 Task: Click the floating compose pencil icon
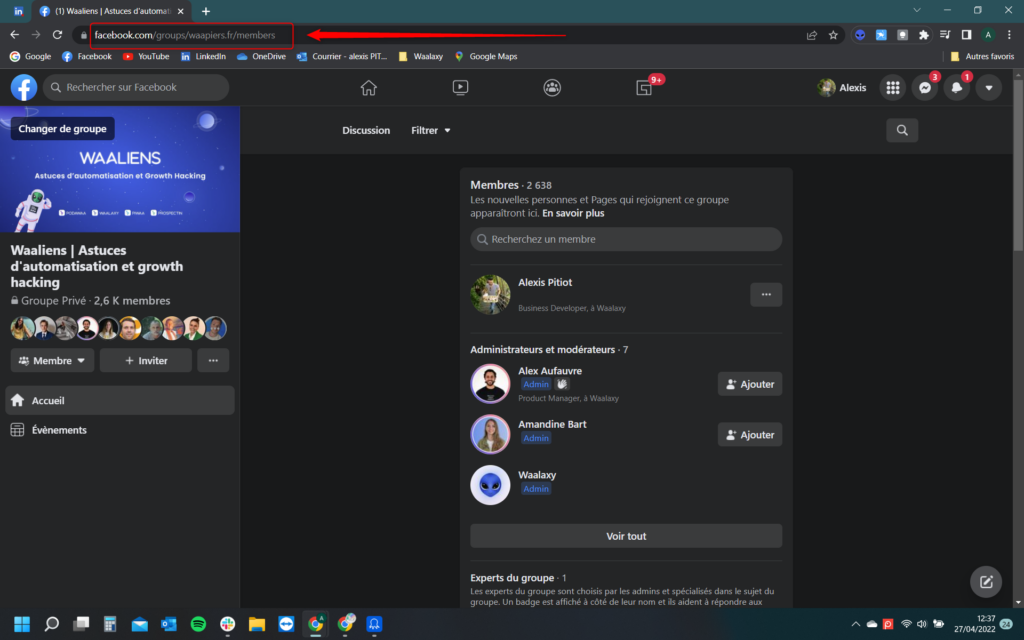pyautogui.click(x=985, y=581)
